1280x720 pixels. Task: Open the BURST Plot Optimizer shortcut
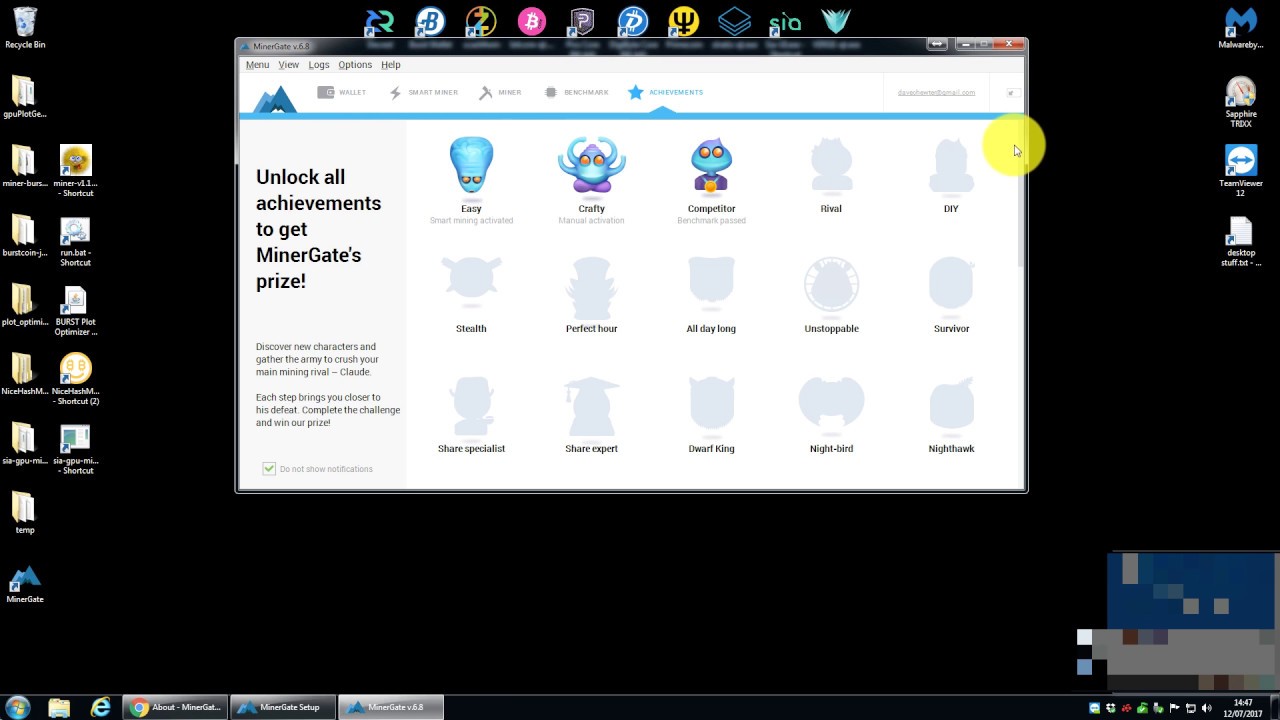(75, 311)
